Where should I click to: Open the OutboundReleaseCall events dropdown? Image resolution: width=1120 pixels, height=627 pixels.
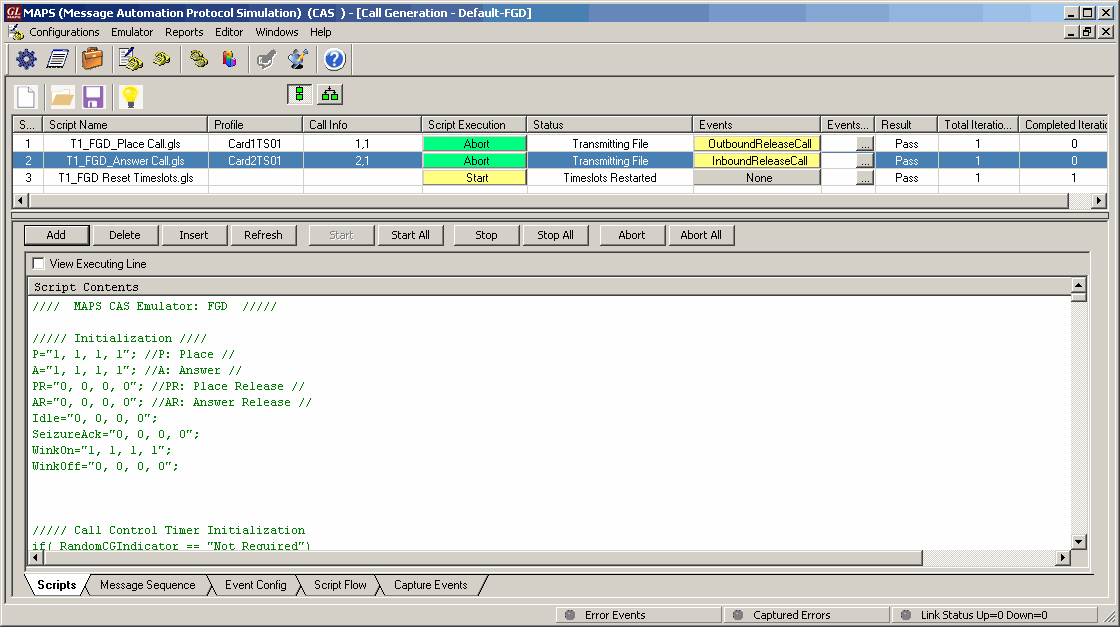click(757, 144)
